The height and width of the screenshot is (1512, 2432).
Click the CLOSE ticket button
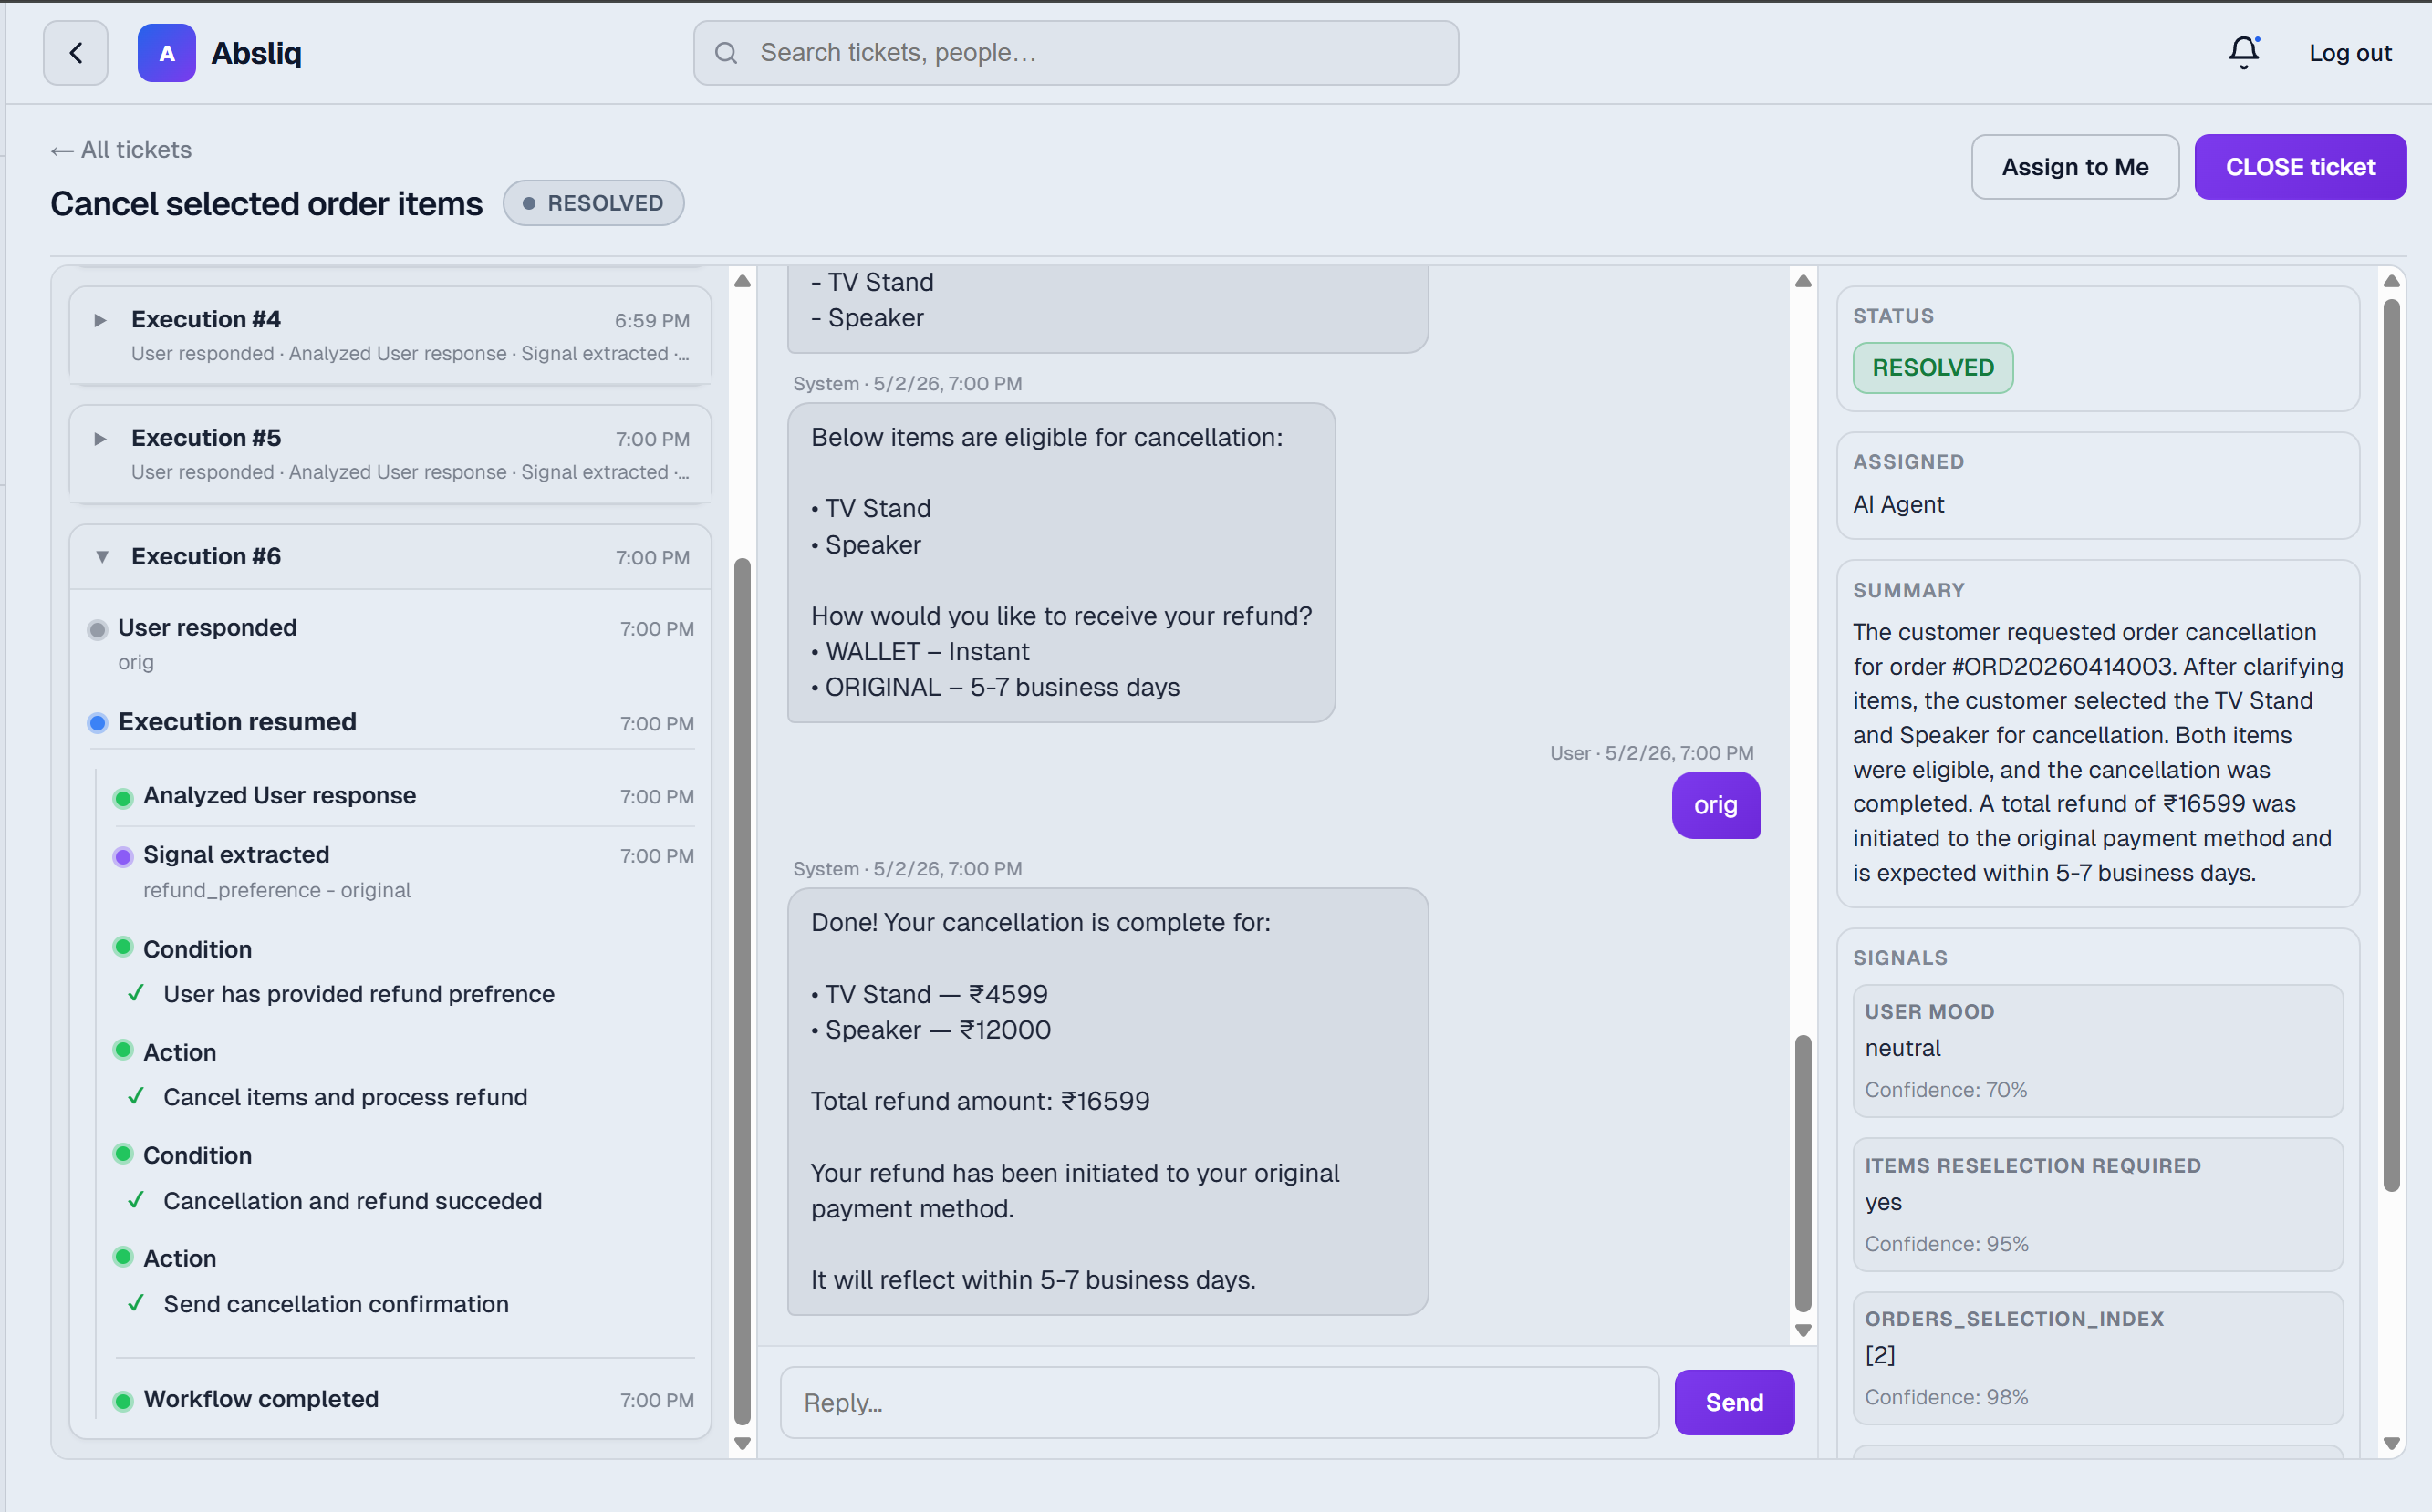[x=2300, y=167]
